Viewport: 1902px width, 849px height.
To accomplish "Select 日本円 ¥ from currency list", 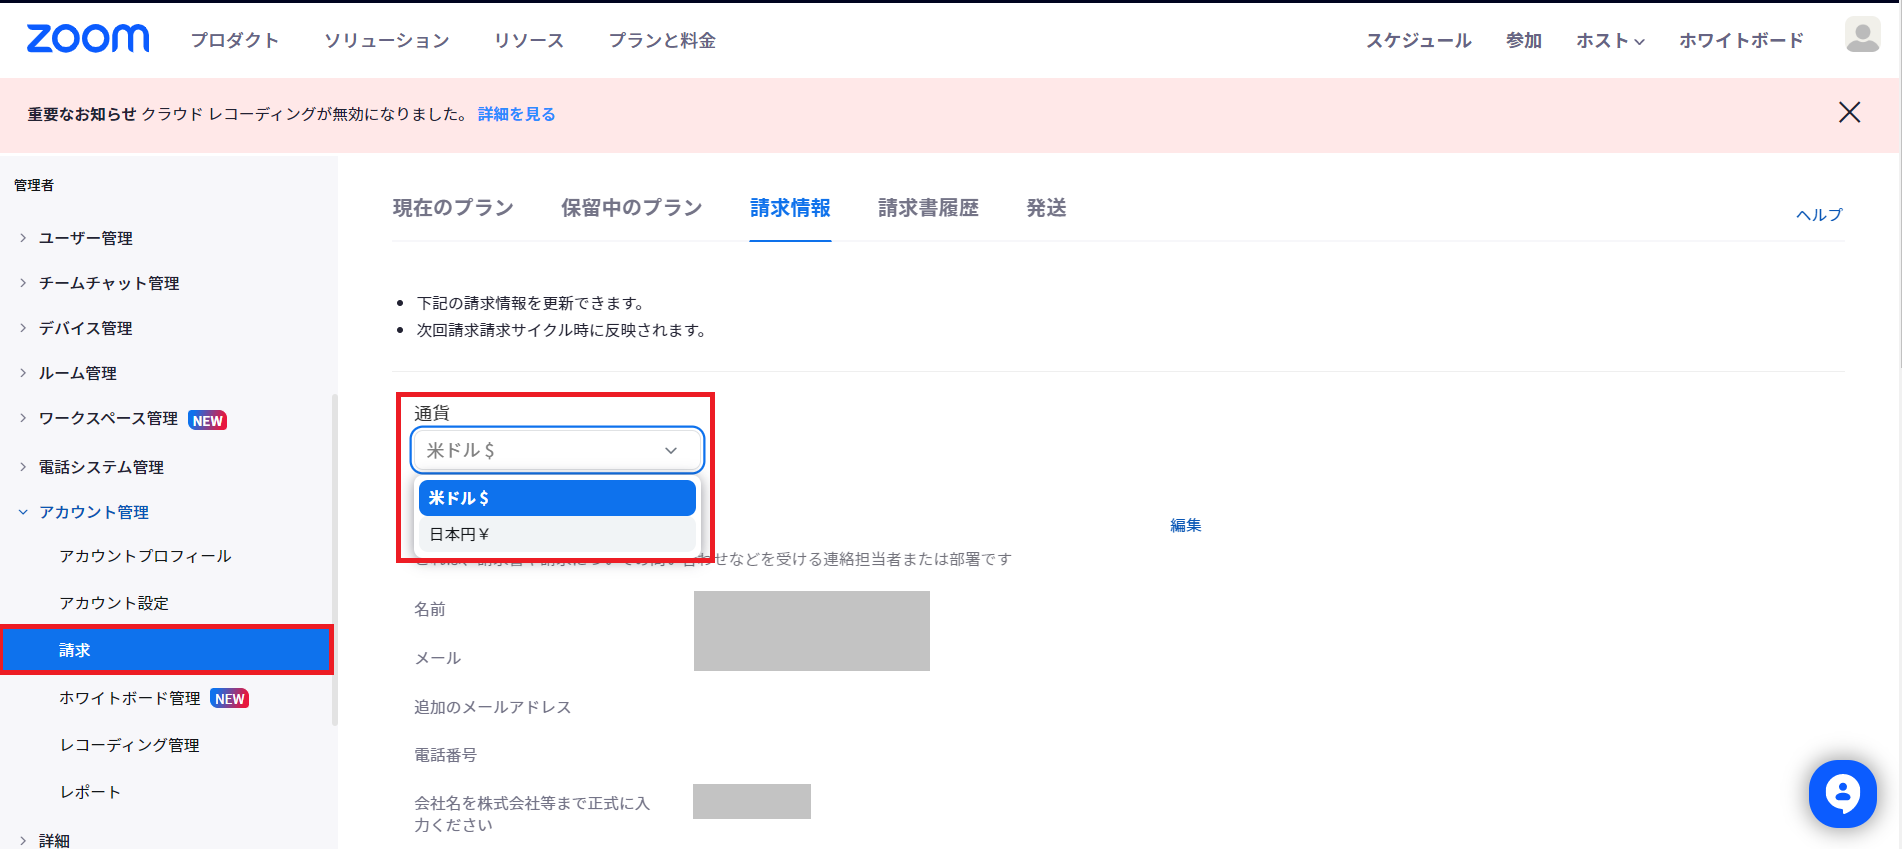I will click(x=557, y=534).
